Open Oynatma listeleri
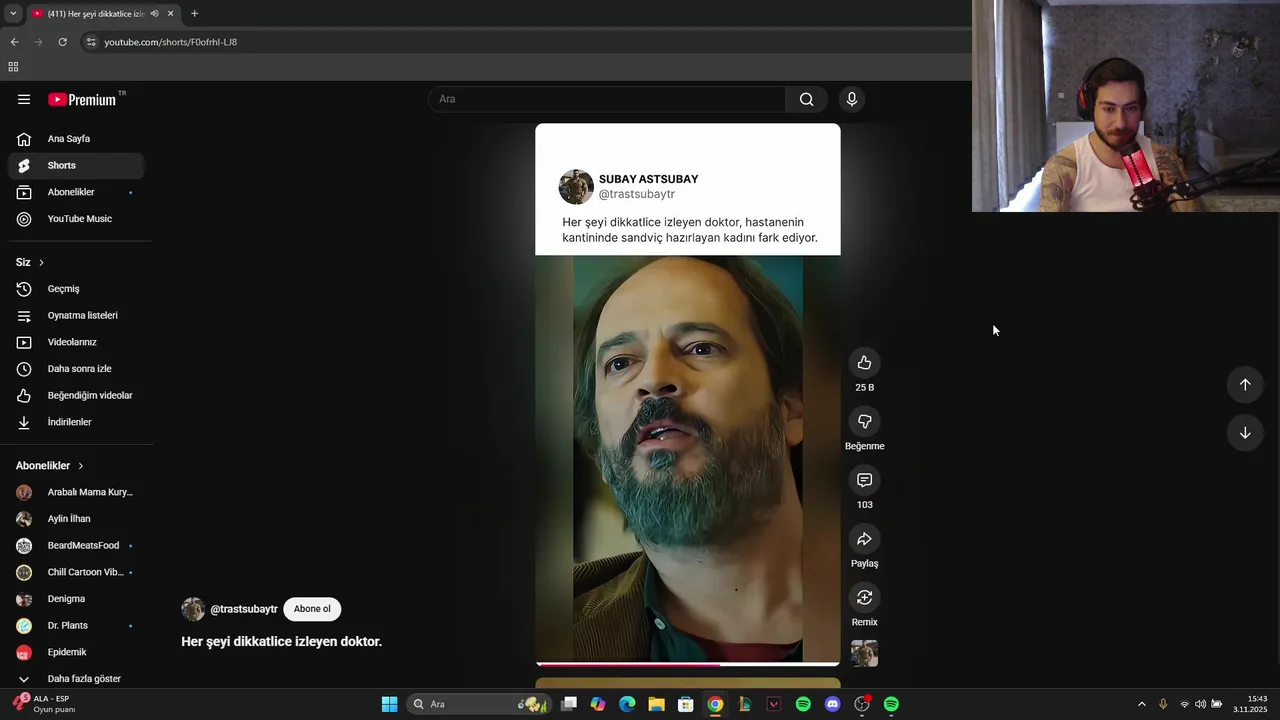This screenshot has height=720, width=1280. pos(75,315)
